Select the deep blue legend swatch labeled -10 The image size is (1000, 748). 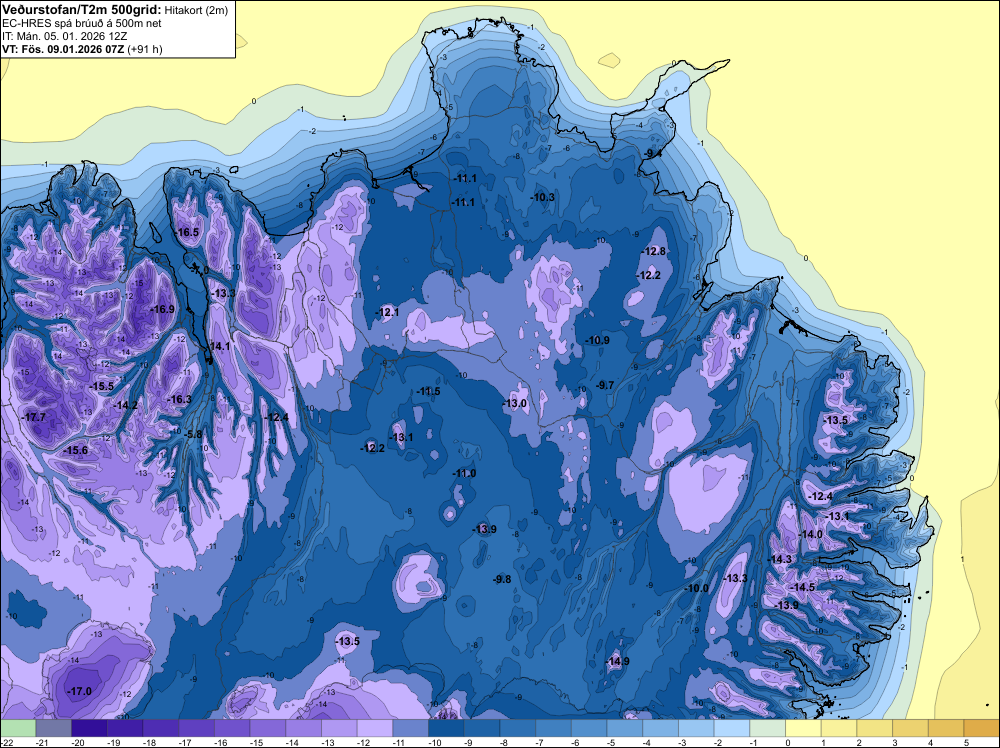coord(446,728)
